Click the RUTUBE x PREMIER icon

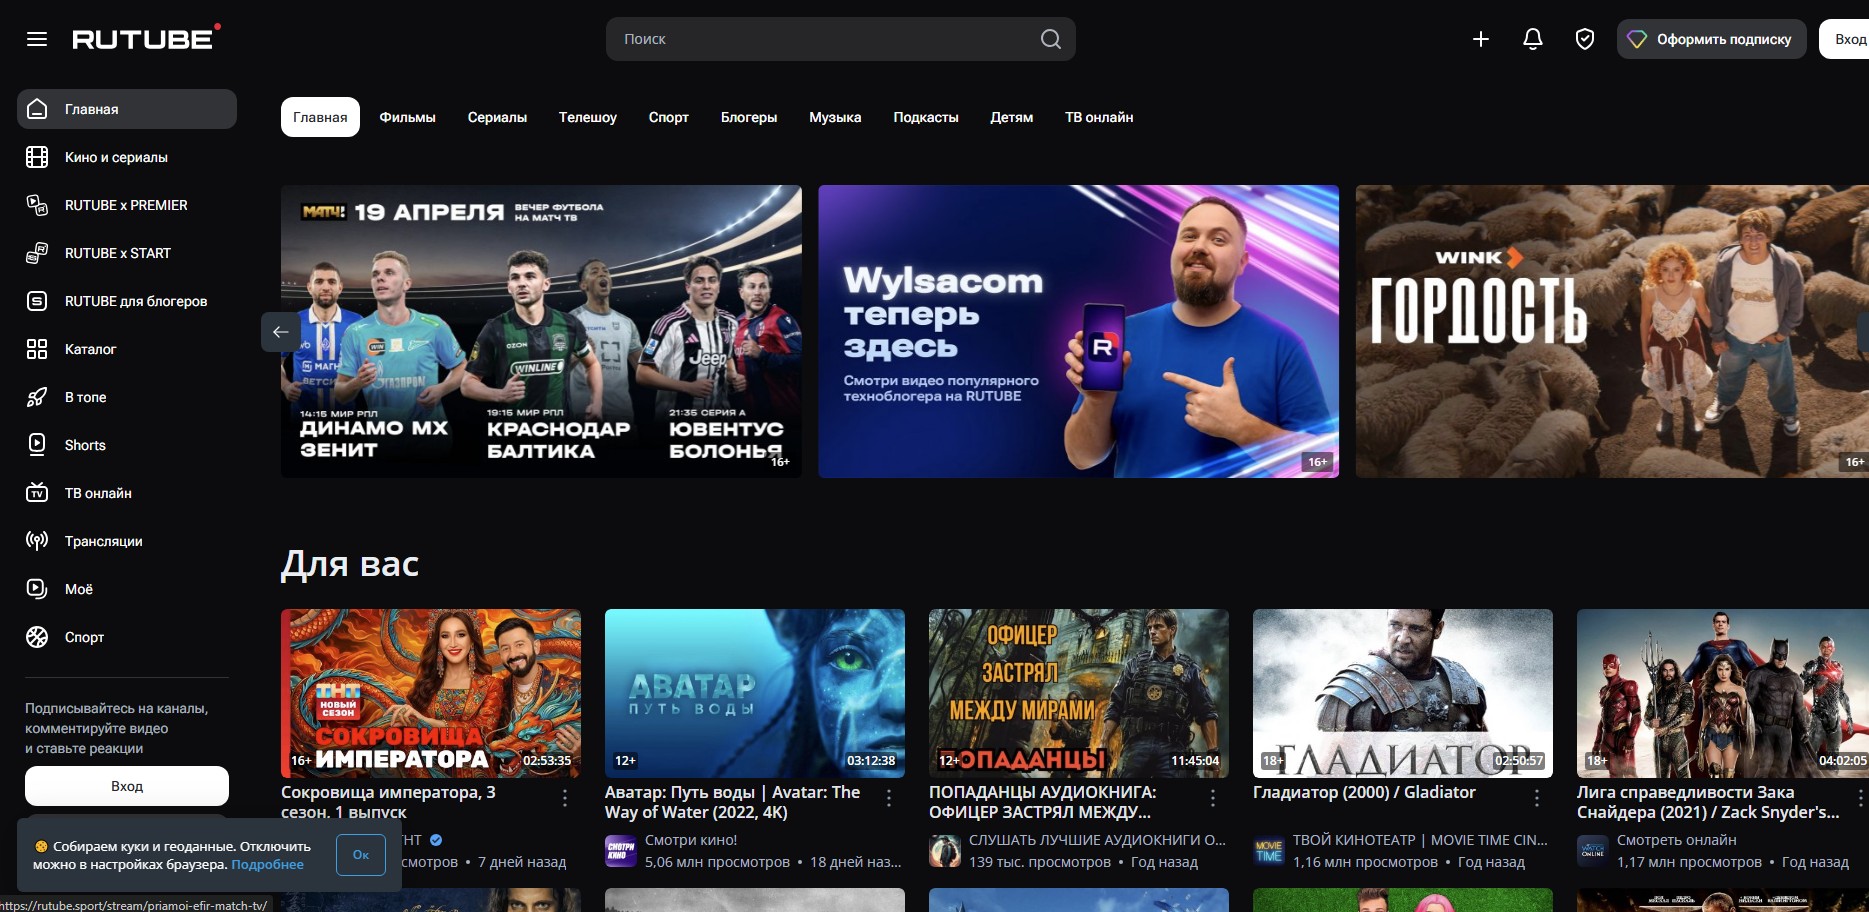tap(37, 205)
